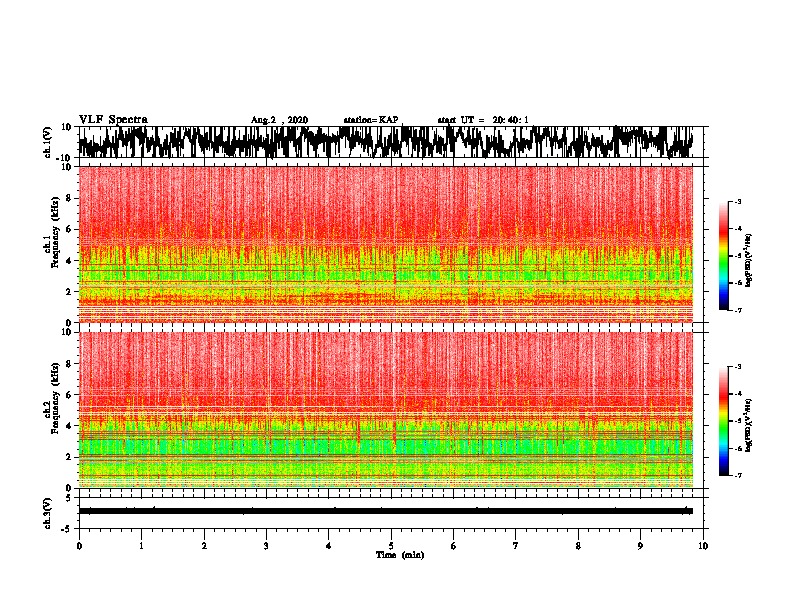Click the 2 kHz tick on ch.2 frequency axis
The image size is (792, 612).
(70, 457)
